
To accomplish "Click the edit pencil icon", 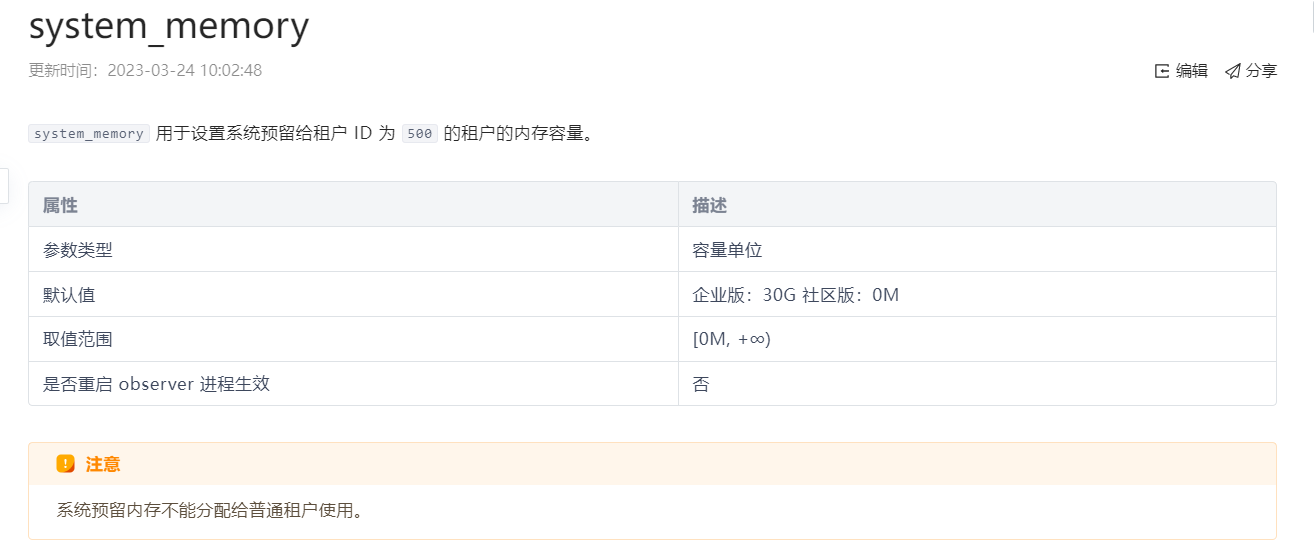I will click(x=1162, y=71).
